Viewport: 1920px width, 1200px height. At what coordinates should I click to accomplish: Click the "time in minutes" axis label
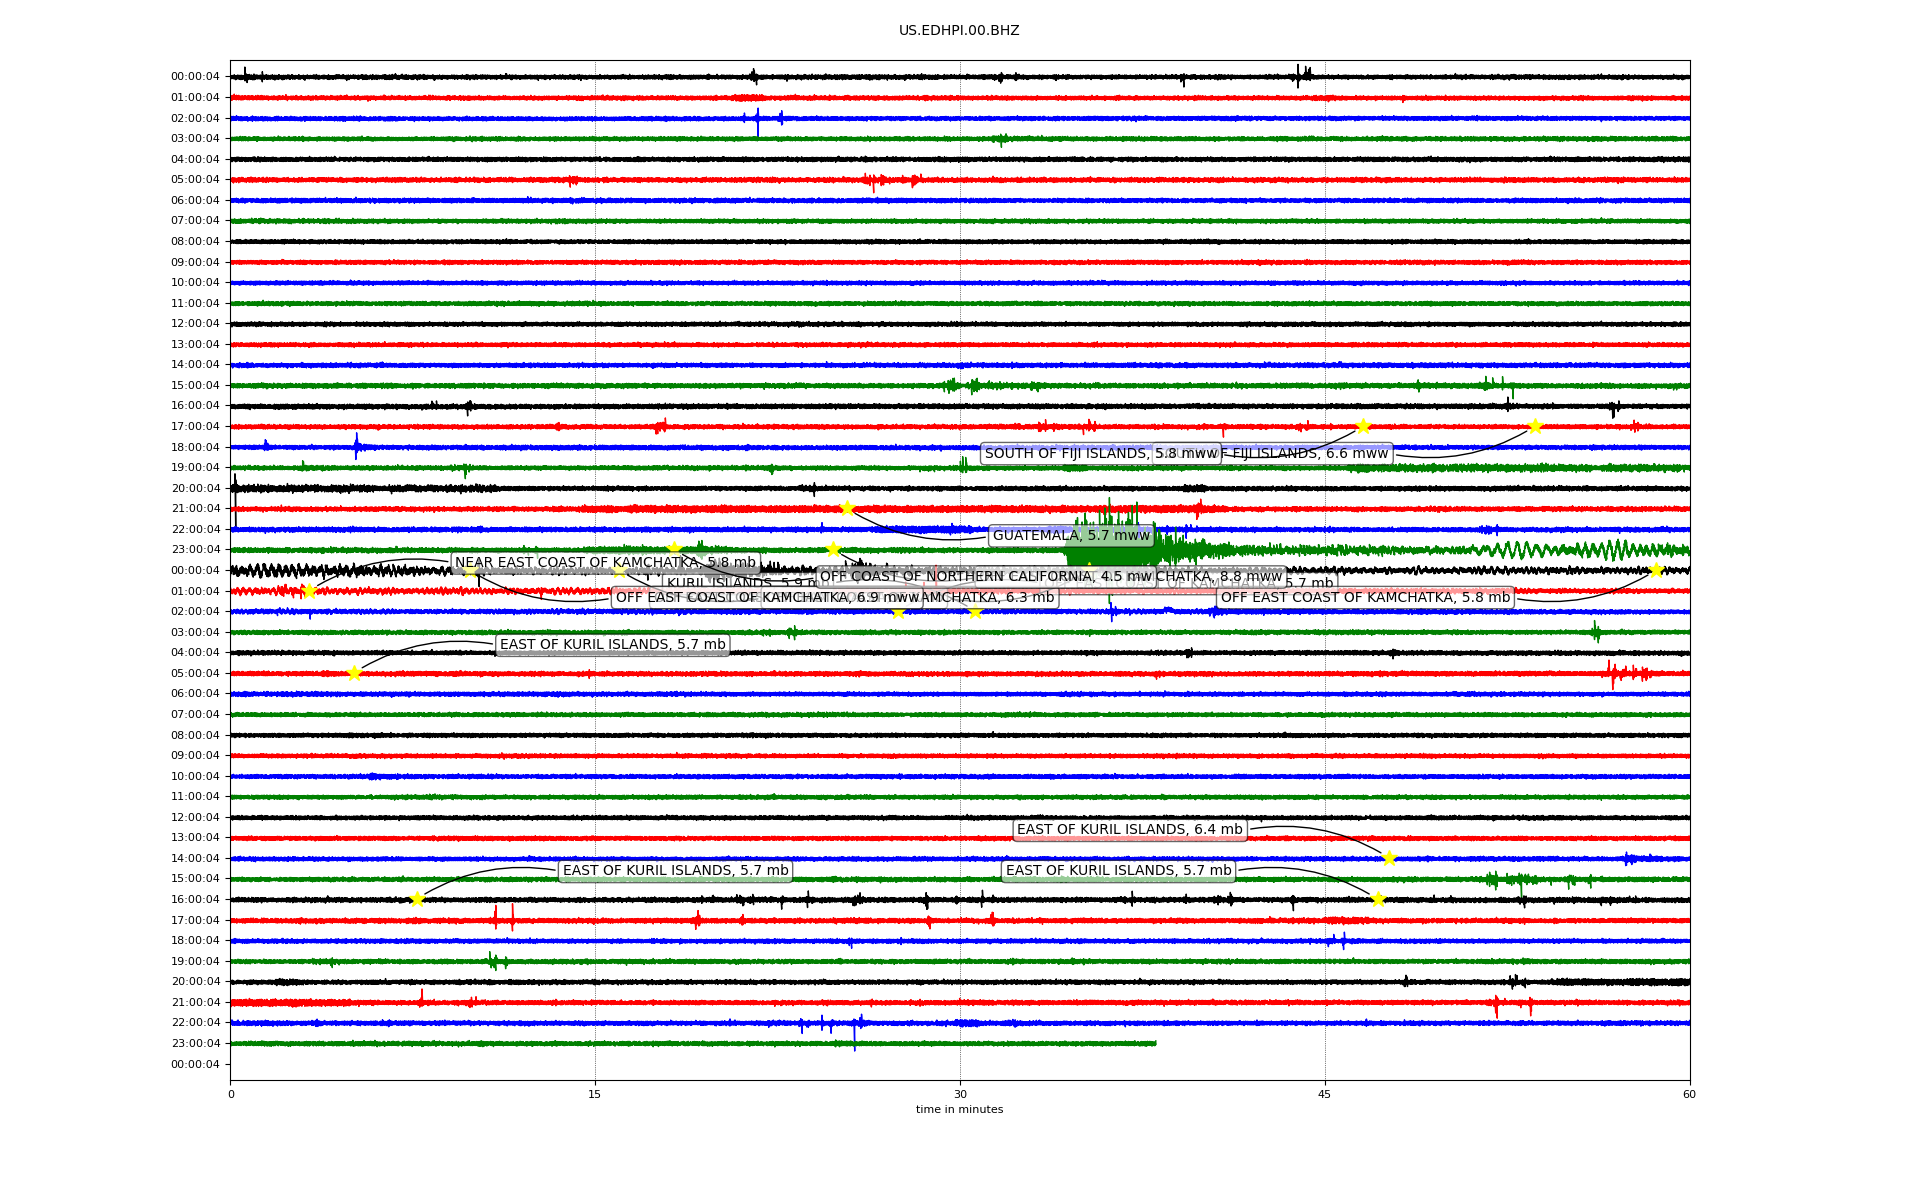click(959, 1109)
